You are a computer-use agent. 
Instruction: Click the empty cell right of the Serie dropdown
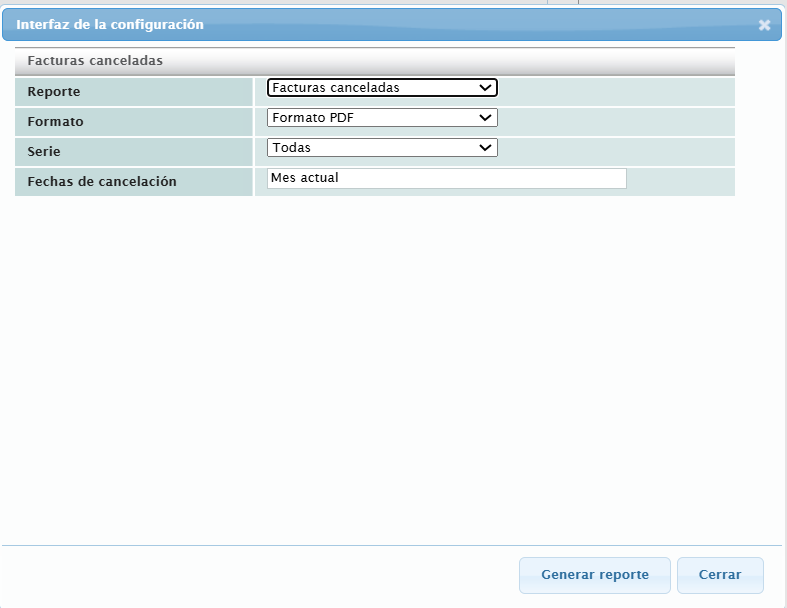(615, 148)
